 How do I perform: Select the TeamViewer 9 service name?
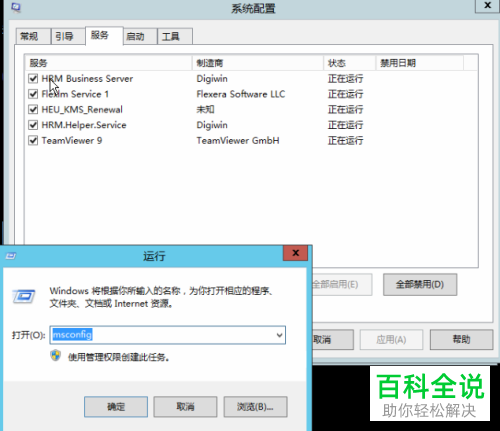coord(72,141)
